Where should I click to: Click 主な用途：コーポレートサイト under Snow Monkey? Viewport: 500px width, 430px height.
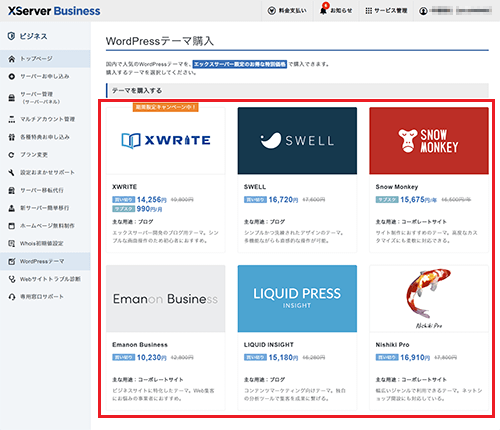[x=411, y=222]
